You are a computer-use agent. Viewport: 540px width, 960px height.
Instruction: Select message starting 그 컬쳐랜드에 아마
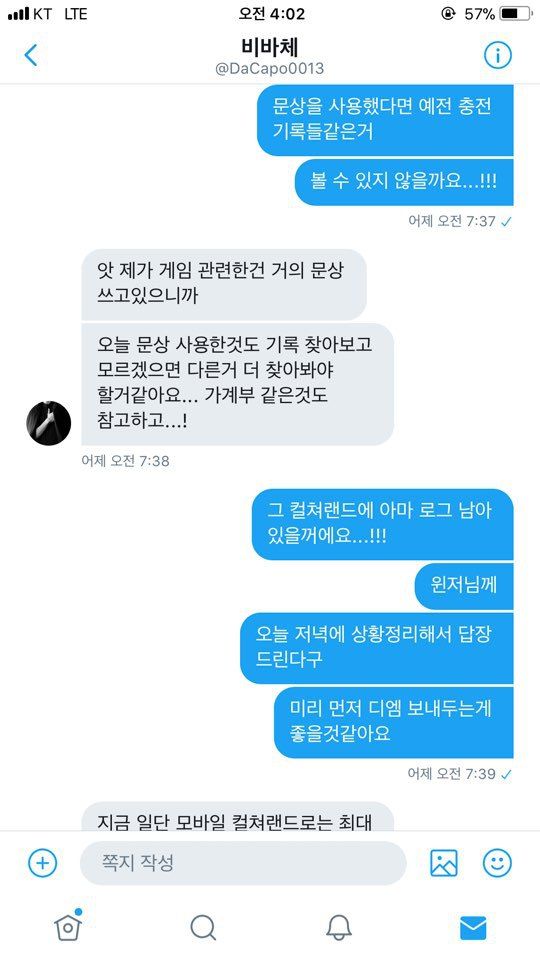pos(383,524)
